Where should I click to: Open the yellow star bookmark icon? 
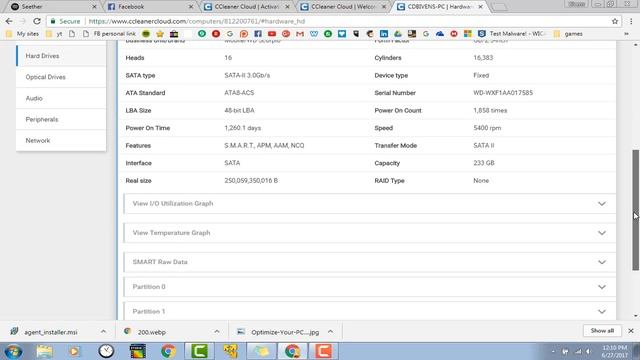(x=160, y=34)
